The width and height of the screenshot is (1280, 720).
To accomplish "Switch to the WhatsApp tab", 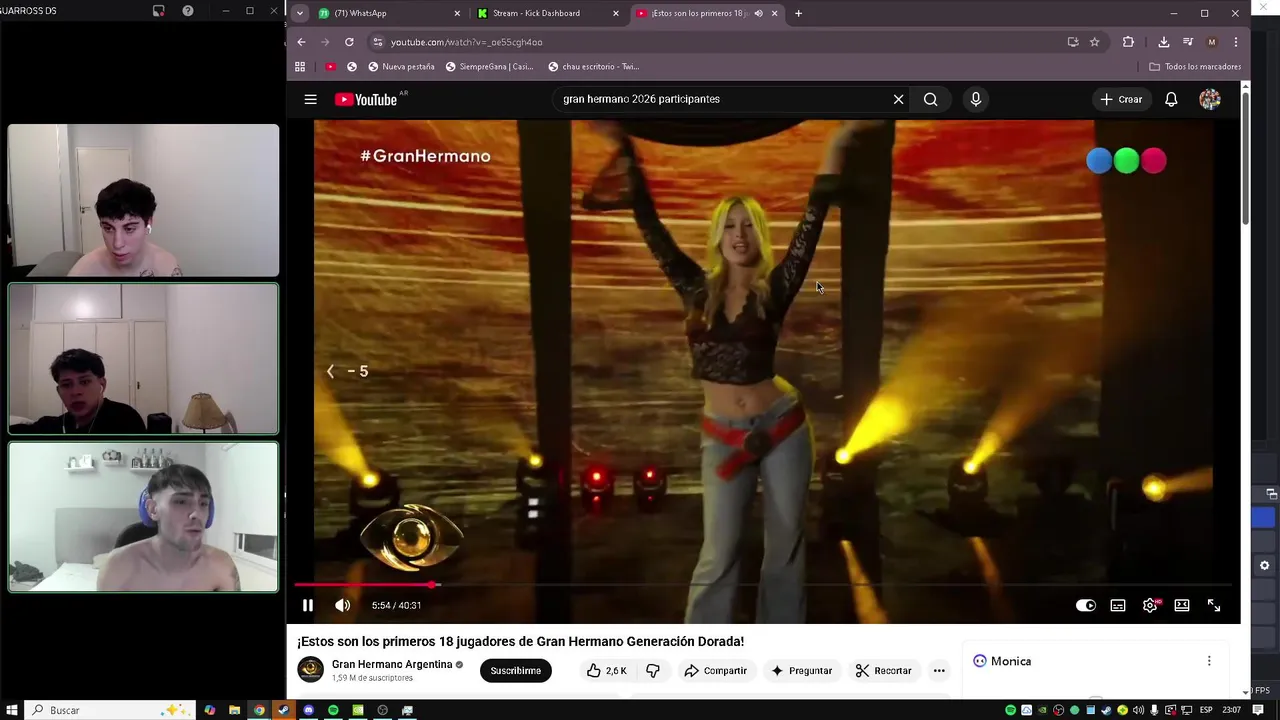I will pyautogui.click(x=390, y=13).
